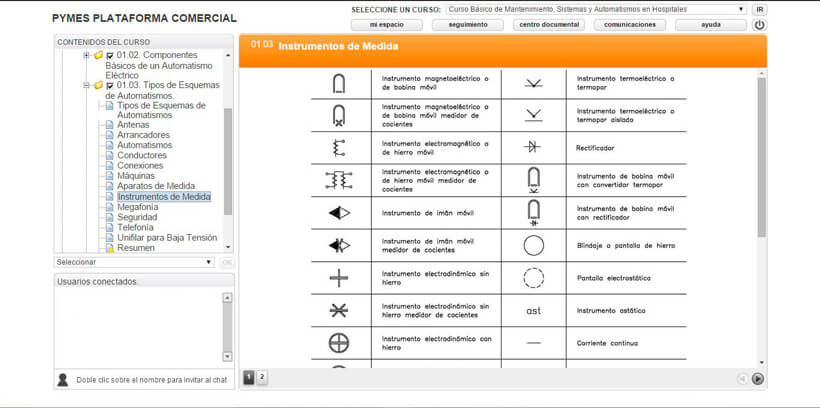Click page icon next to Telefonía

(x=109, y=228)
